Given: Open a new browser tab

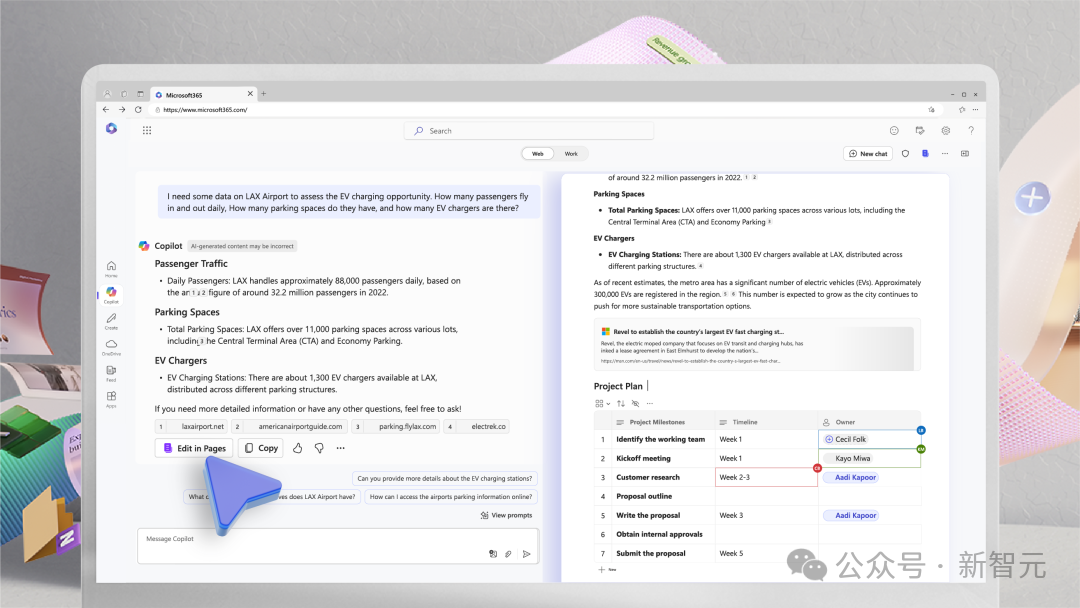Looking at the screenshot, I should click(263, 94).
